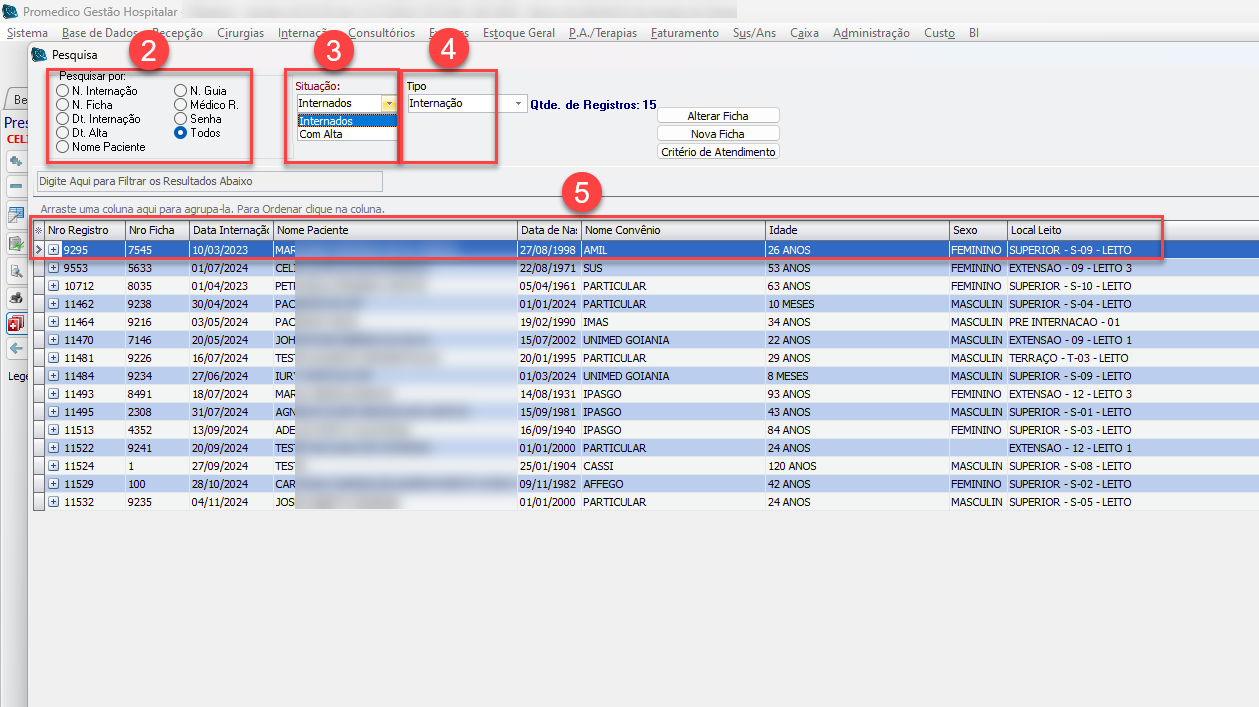Screen dimensions: 1259x707
Task: Click the minus icon in left sidebar
Action: (16, 187)
